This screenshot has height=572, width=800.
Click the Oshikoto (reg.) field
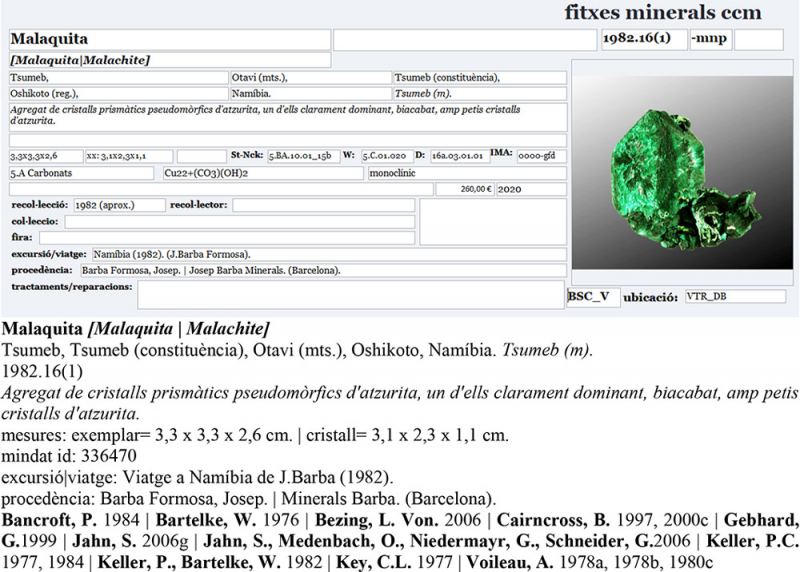pos(117,92)
